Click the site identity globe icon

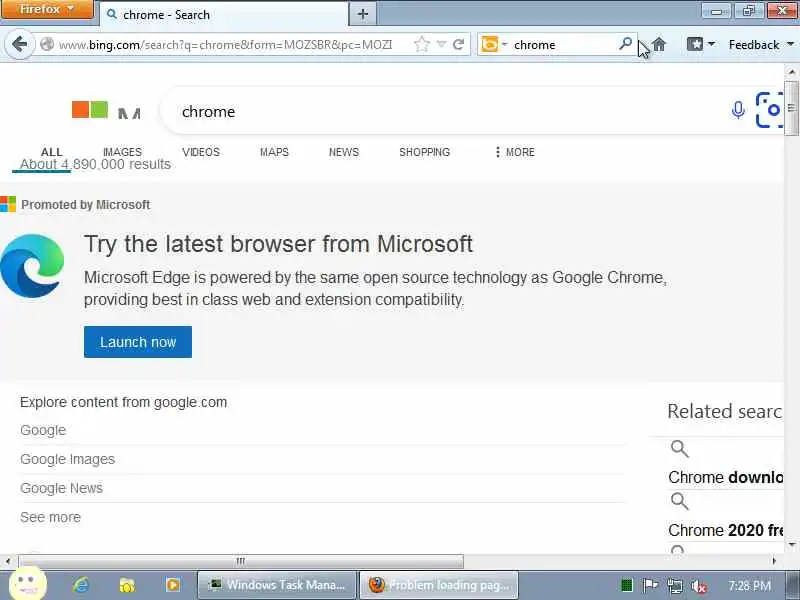[47, 44]
